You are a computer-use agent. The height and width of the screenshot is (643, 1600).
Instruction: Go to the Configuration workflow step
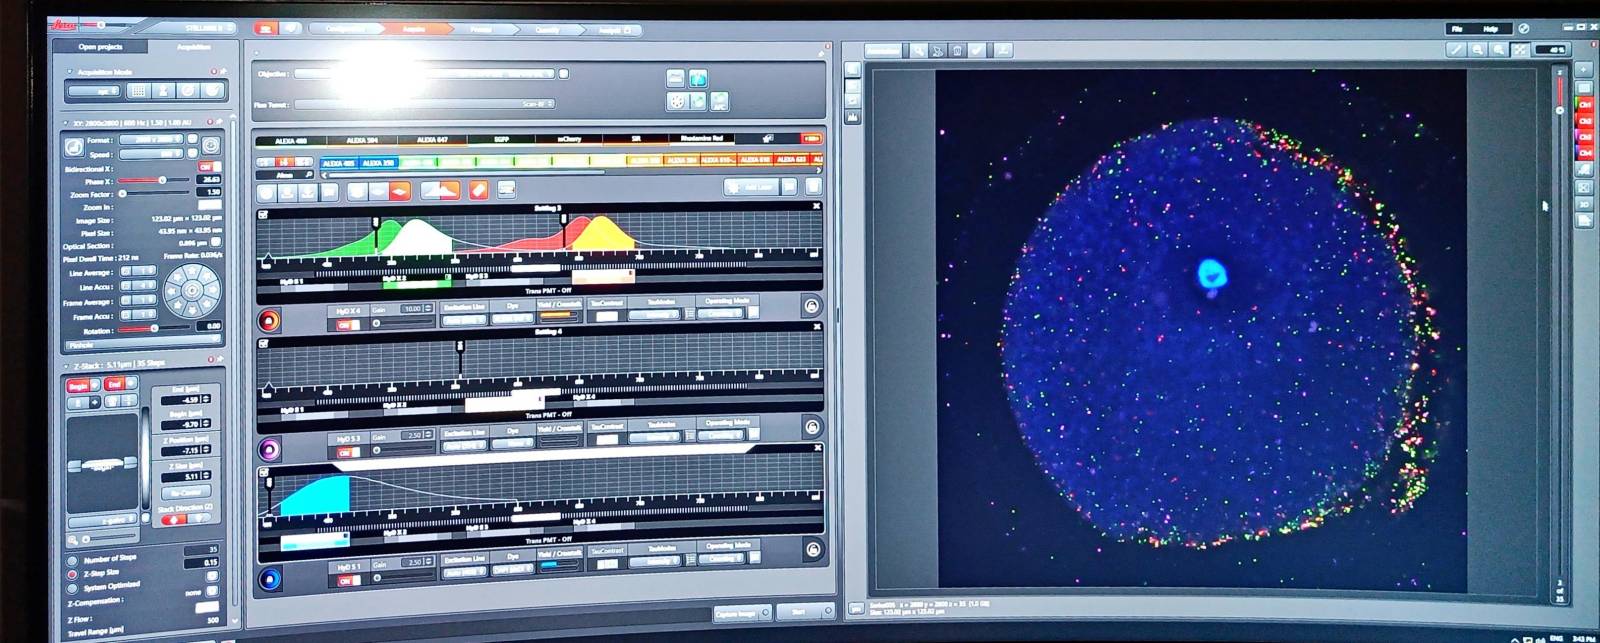[345, 29]
